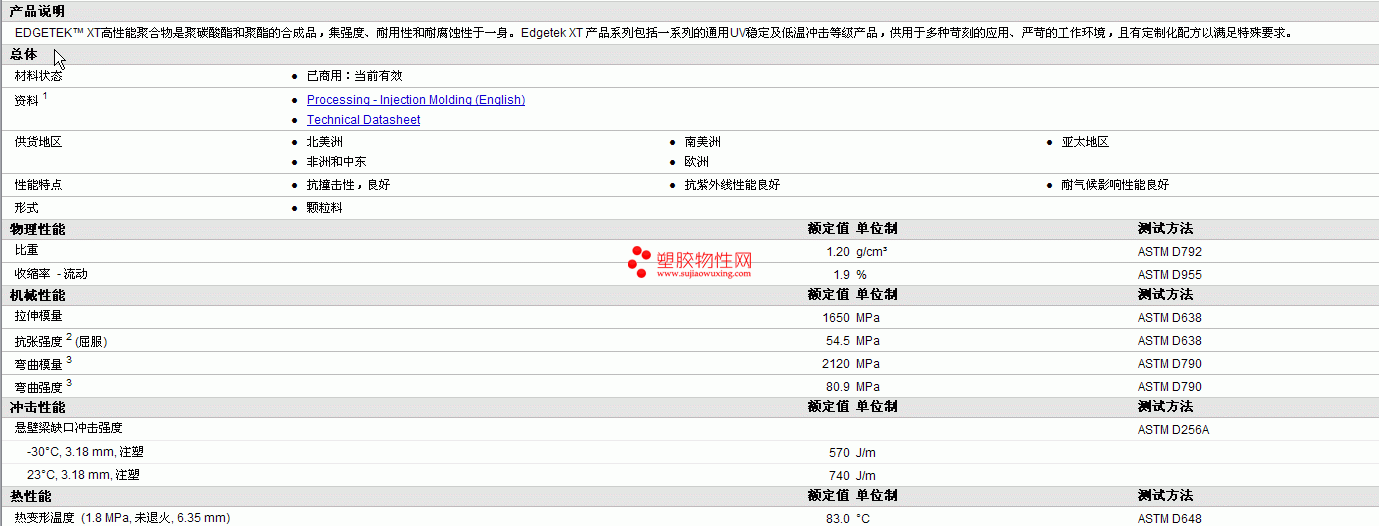The width and height of the screenshot is (1379, 526).
Task: Click the 南美洲 region entry
Action: (703, 142)
